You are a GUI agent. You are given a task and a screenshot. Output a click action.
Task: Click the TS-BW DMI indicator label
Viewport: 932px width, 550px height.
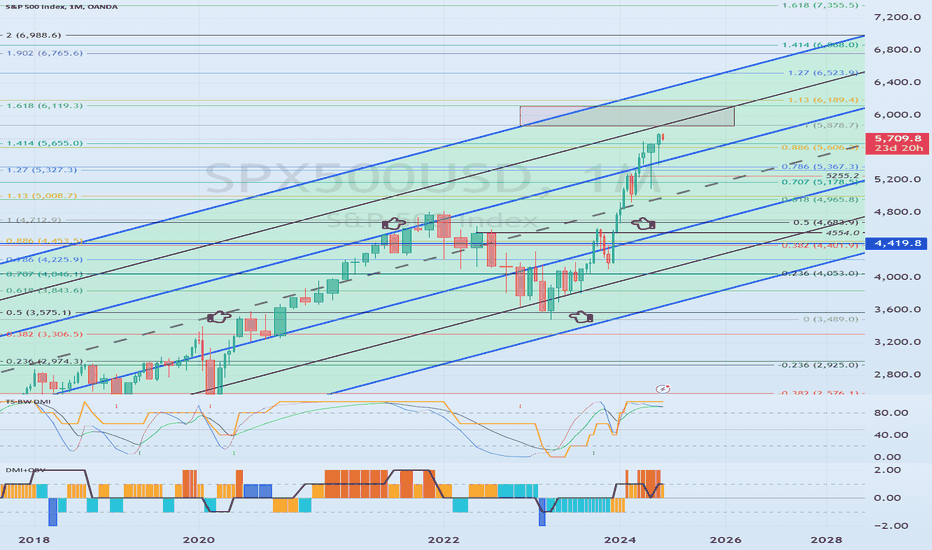click(x=27, y=402)
